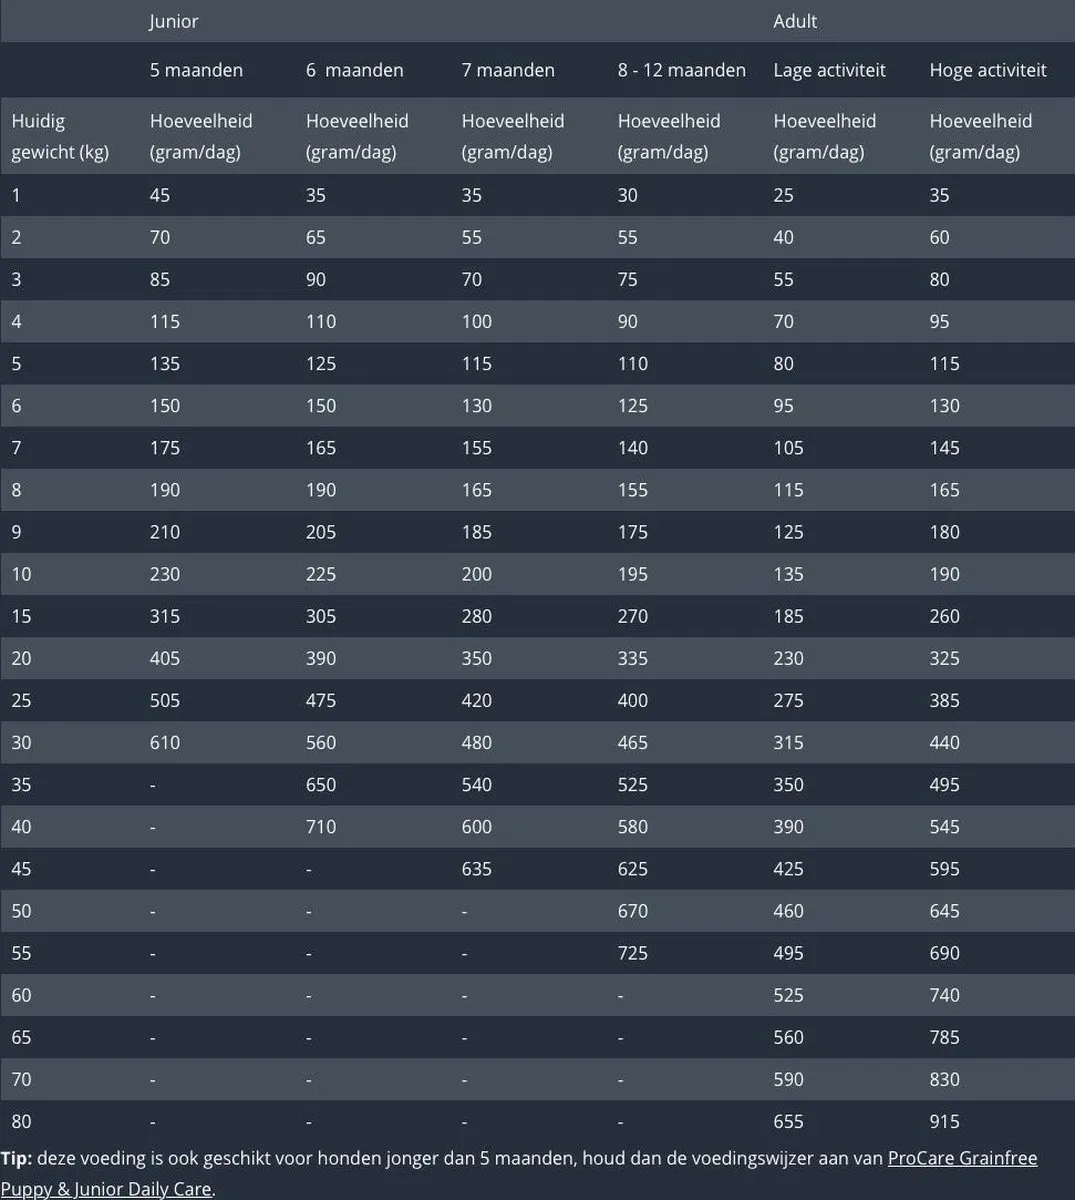The width and height of the screenshot is (1075, 1200).
Task: Click the Huidig gewicht (kg) header cell
Action: point(60,136)
